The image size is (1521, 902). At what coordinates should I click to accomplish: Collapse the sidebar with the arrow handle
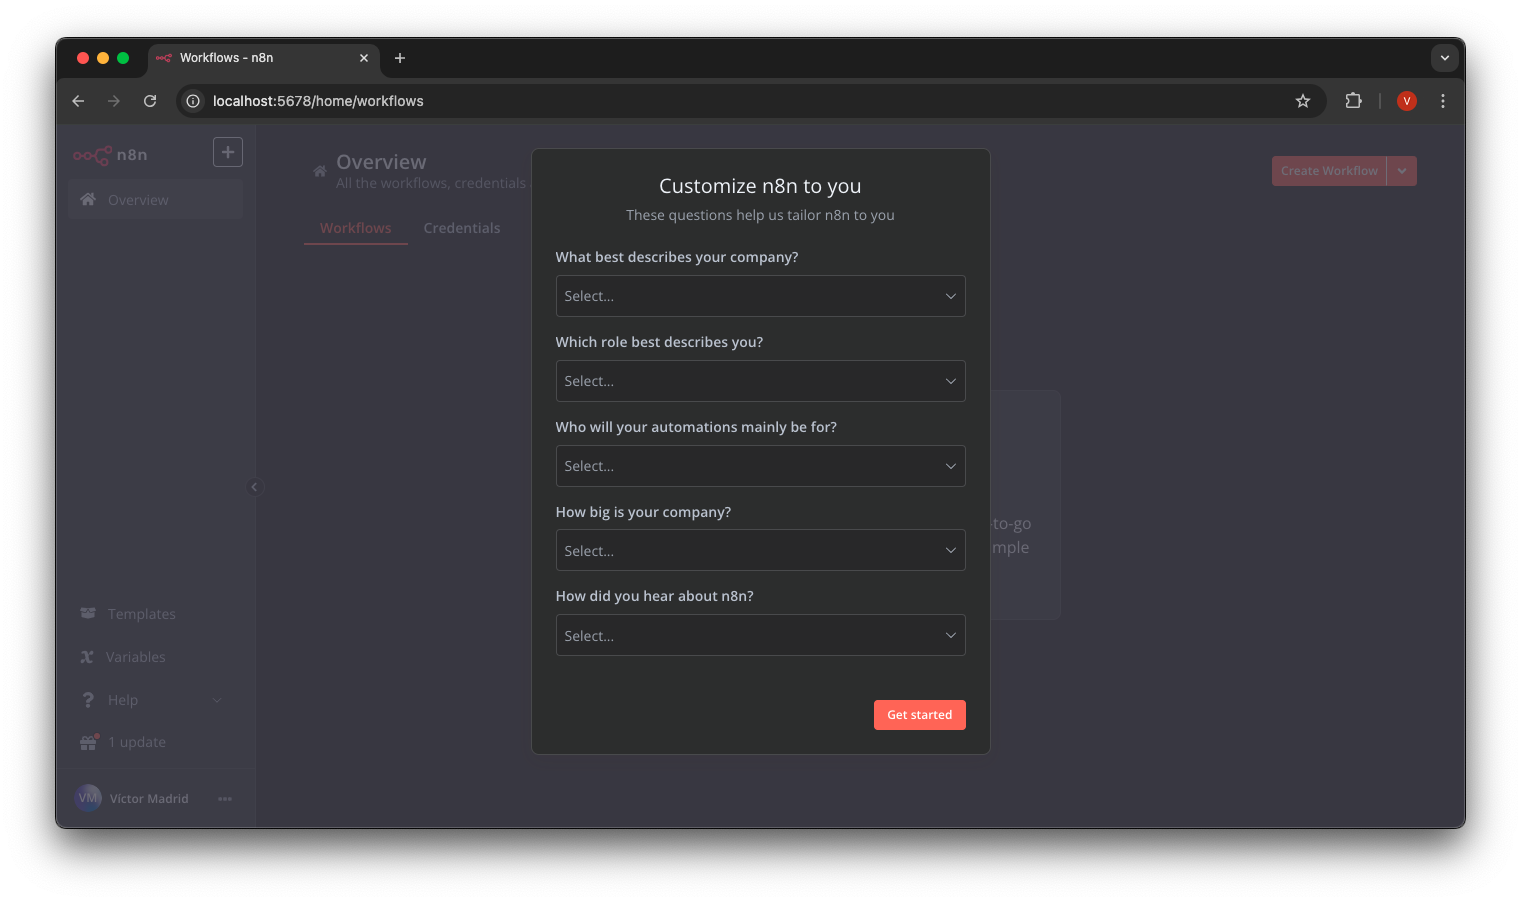tap(254, 487)
